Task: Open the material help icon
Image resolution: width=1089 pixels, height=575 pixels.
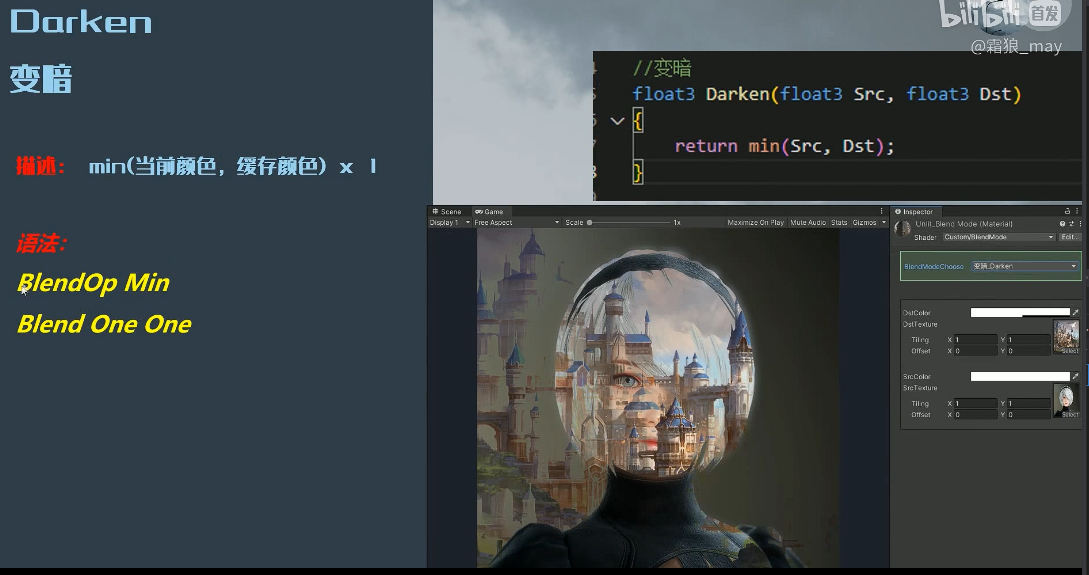Action: [x=1062, y=224]
